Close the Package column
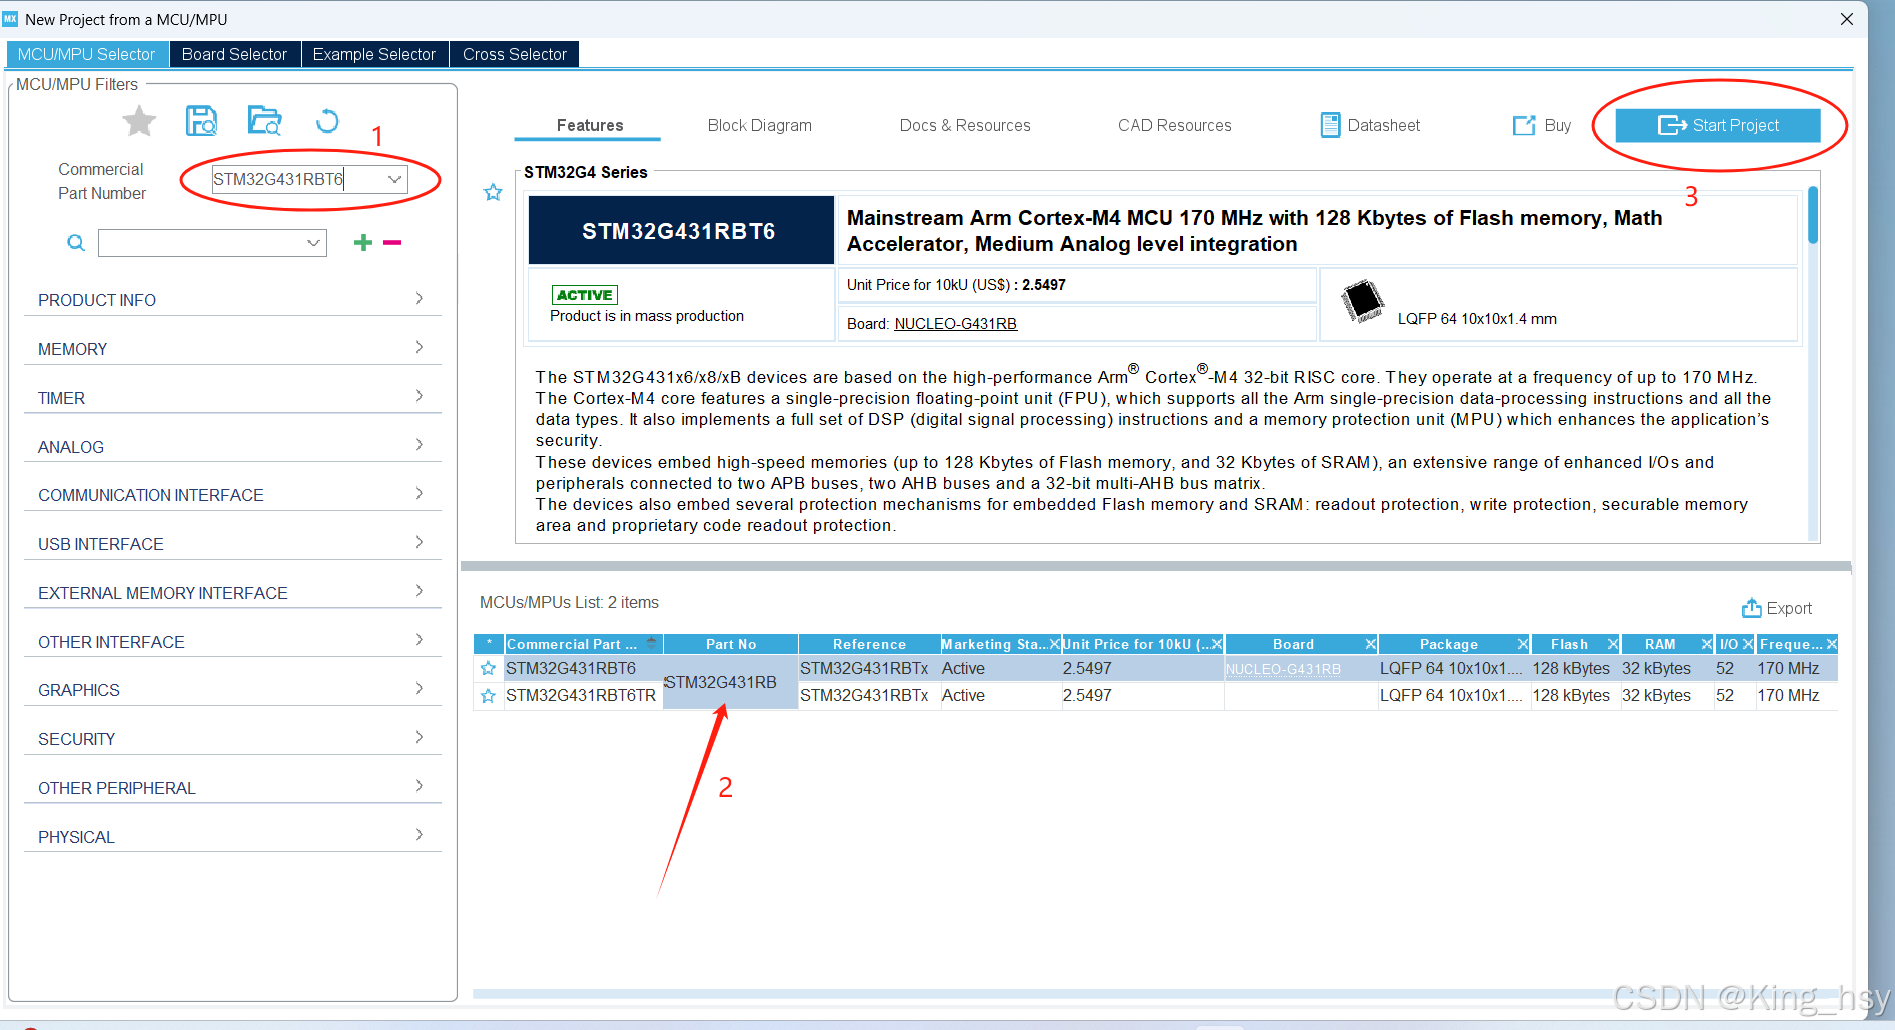Screen dimensions: 1895x1030 point(1523,644)
